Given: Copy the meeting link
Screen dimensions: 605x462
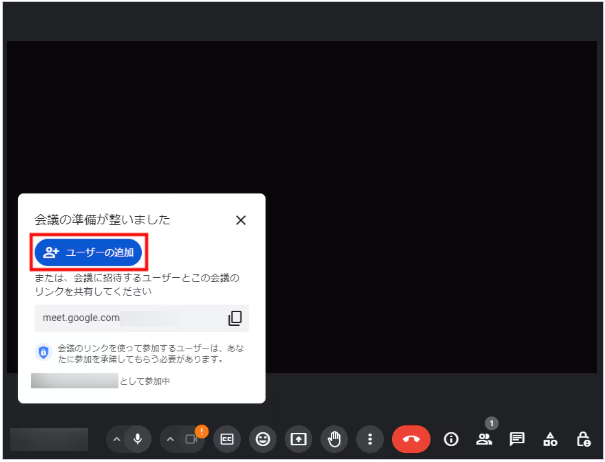Looking at the screenshot, I should click(x=235, y=318).
